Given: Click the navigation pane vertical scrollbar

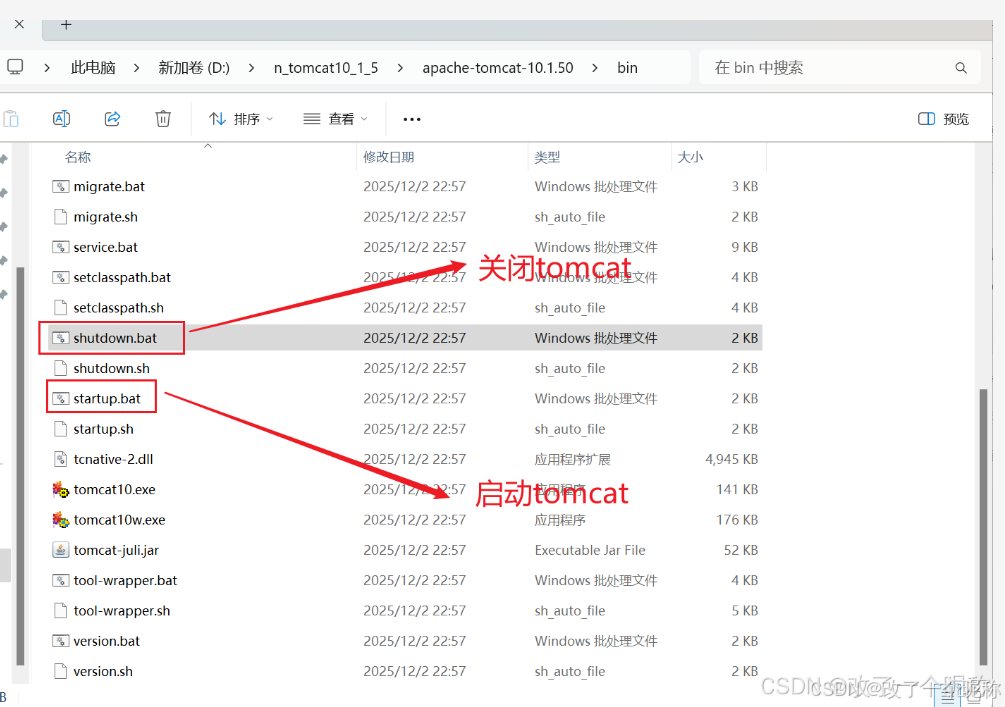Looking at the screenshot, I should tap(20, 466).
